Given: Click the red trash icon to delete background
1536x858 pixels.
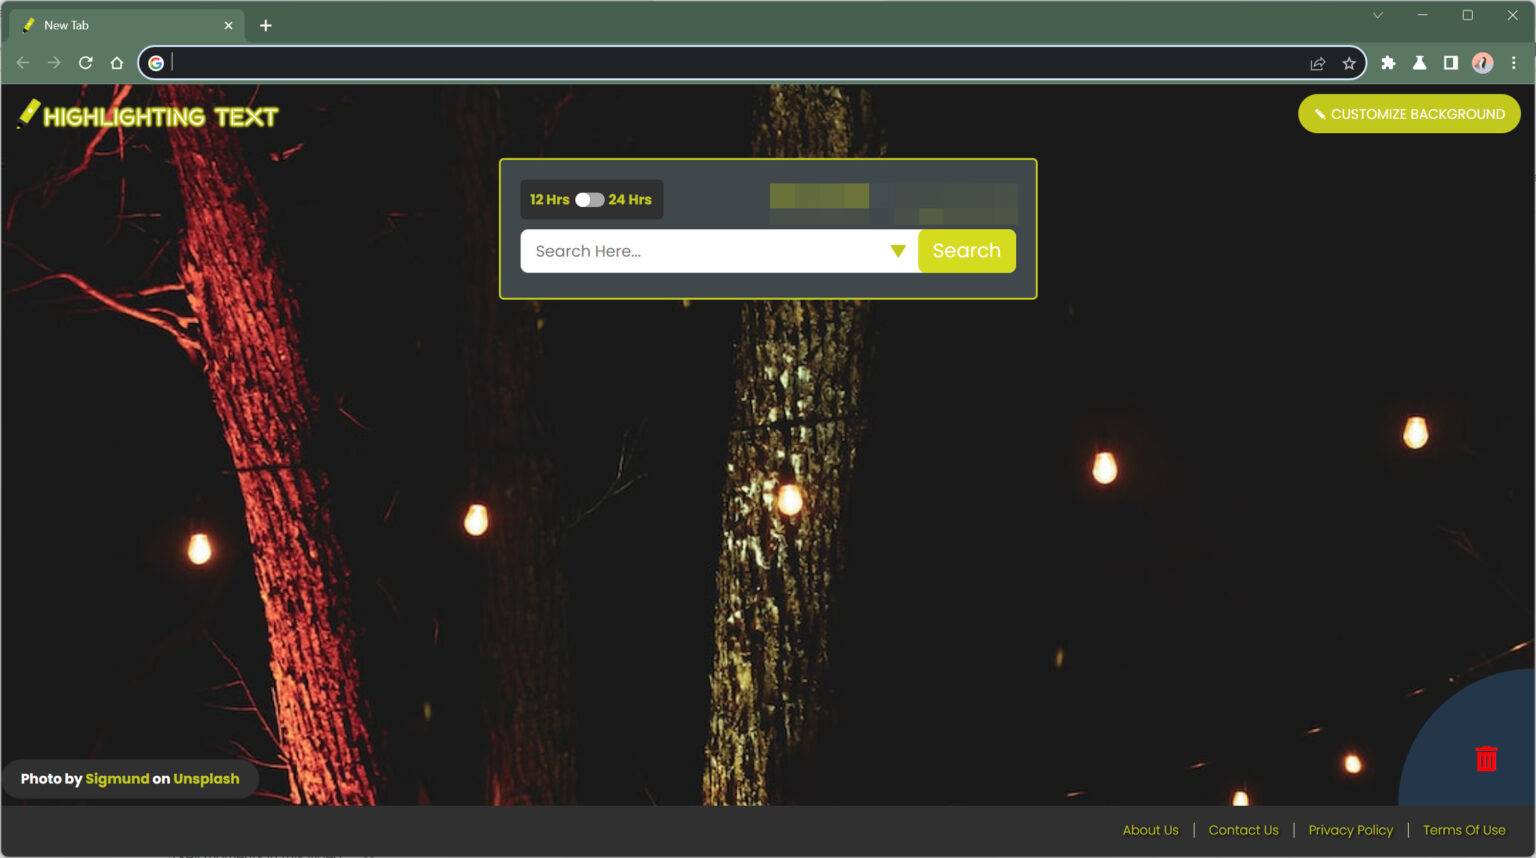Looking at the screenshot, I should coord(1486,759).
